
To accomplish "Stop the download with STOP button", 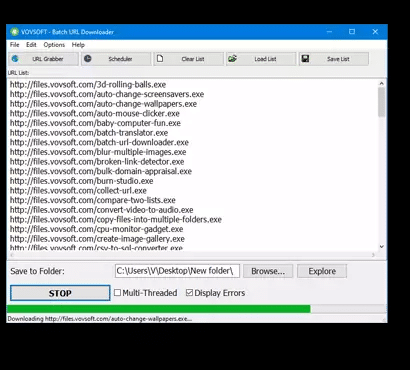I will point(60,293).
